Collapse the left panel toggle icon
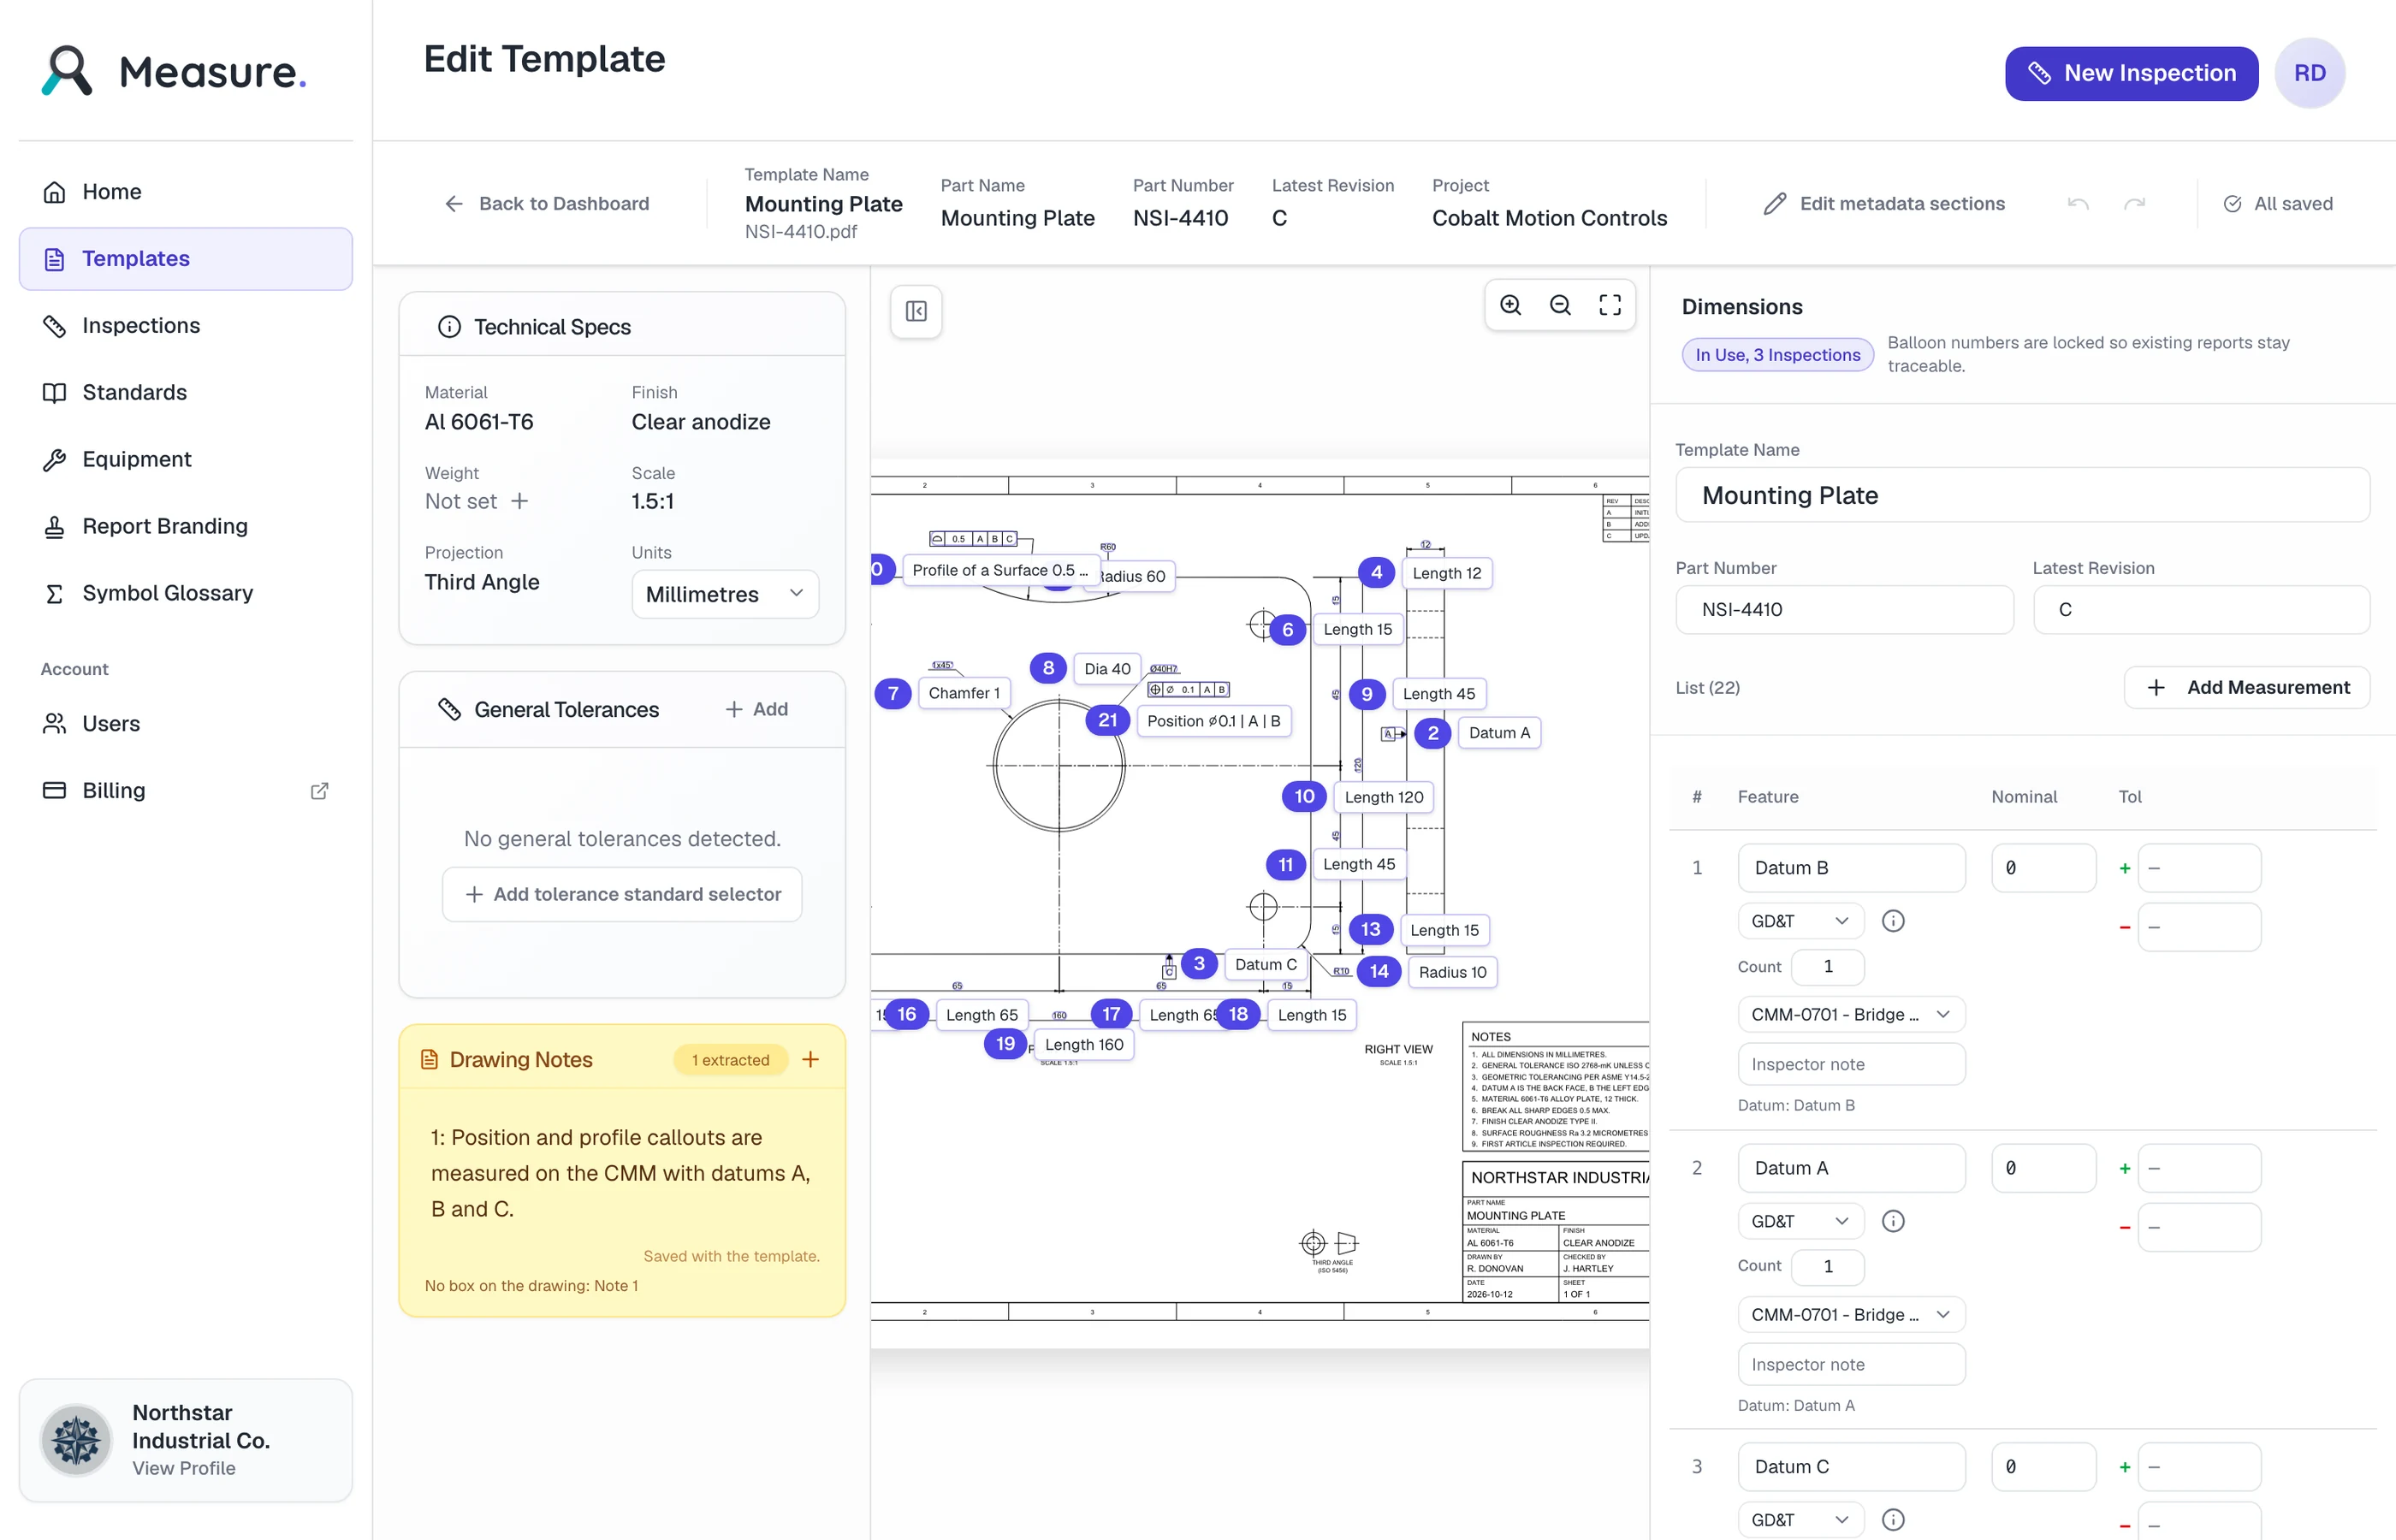 coord(916,311)
